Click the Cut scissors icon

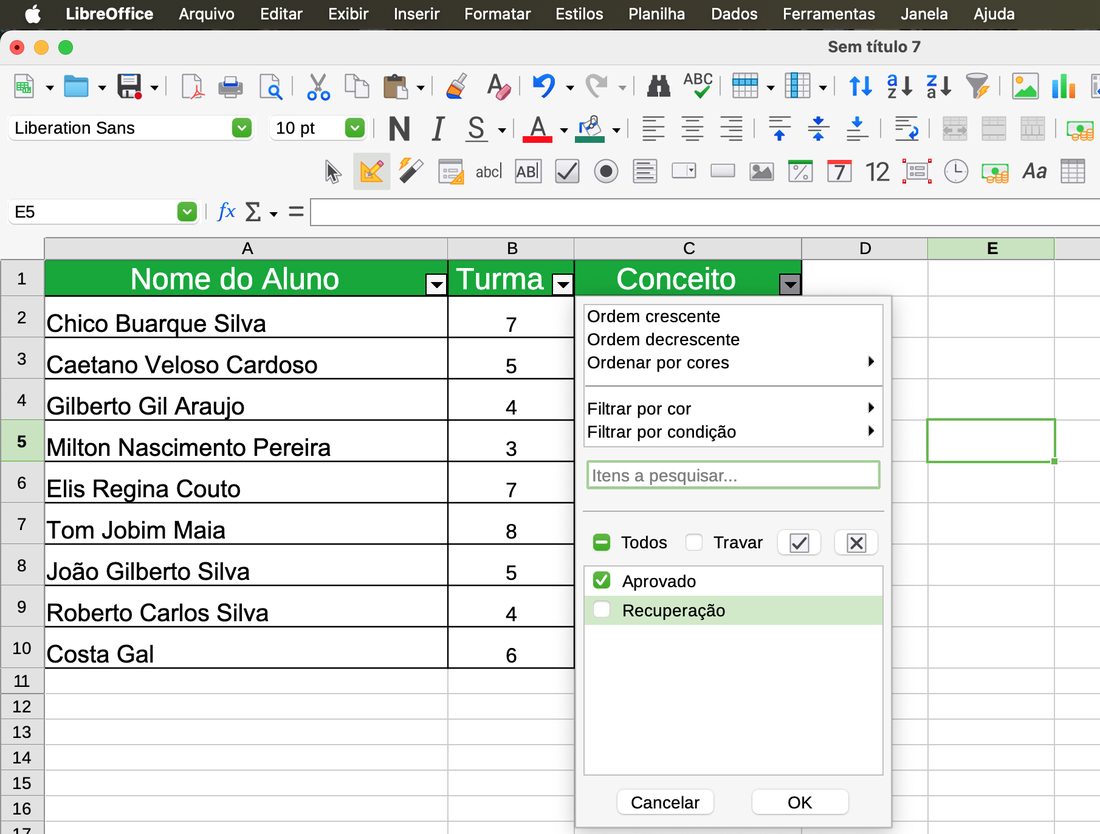pos(318,86)
